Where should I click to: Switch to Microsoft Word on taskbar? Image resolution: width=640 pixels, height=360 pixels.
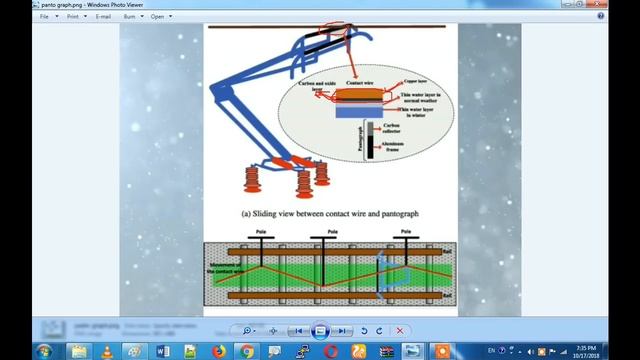(162, 351)
